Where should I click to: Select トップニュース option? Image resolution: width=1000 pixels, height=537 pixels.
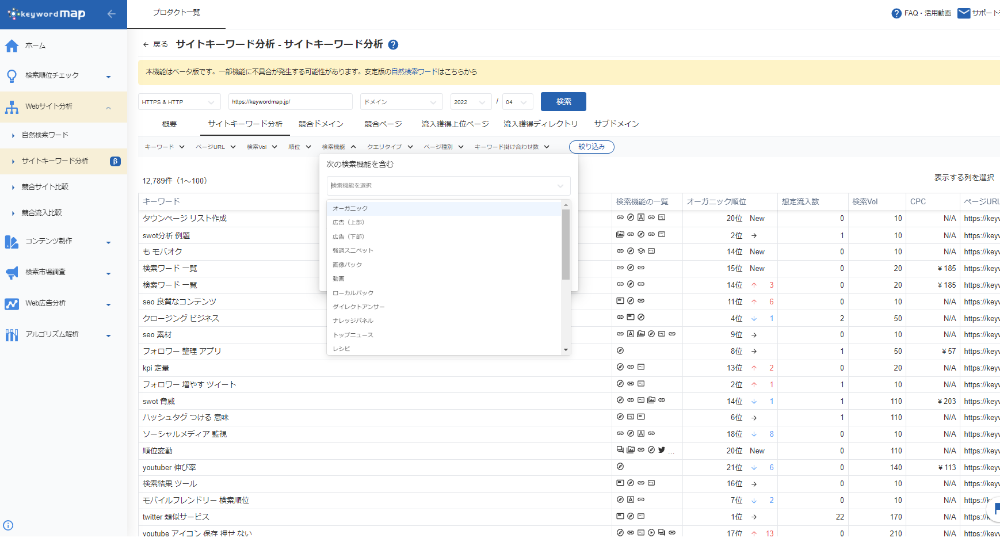[445, 335]
